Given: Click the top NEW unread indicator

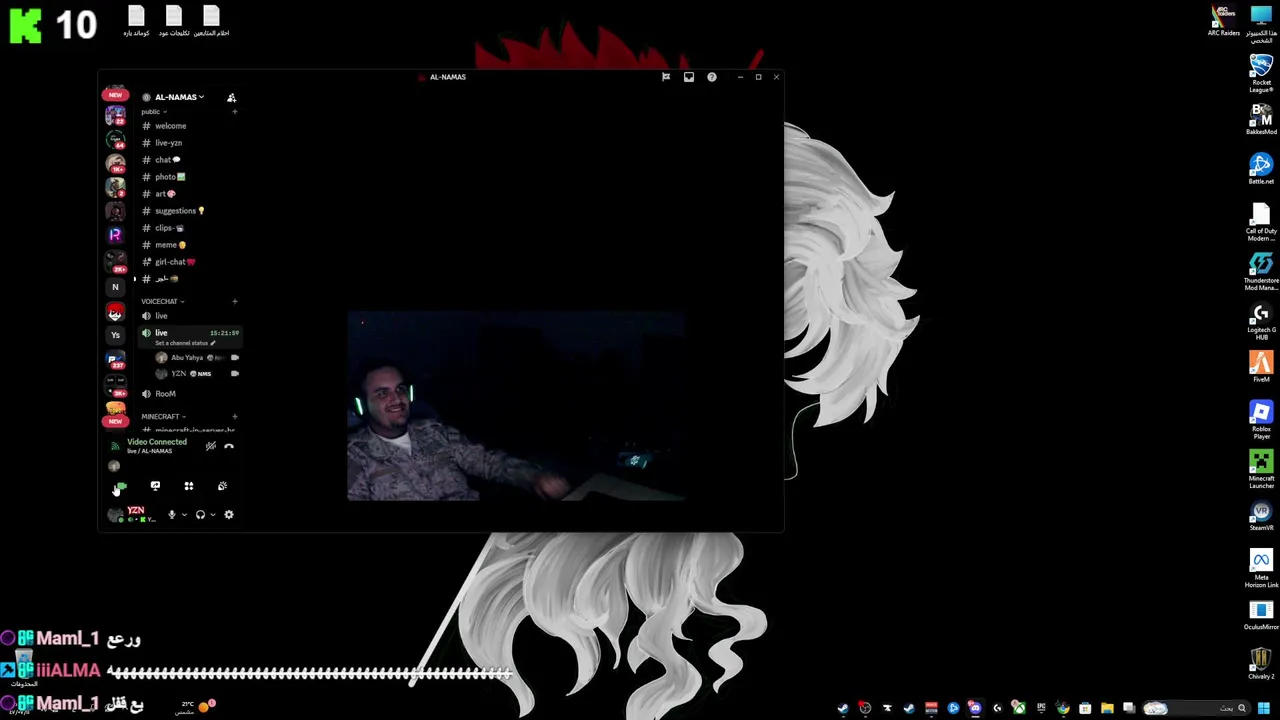Looking at the screenshot, I should (115, 95).
